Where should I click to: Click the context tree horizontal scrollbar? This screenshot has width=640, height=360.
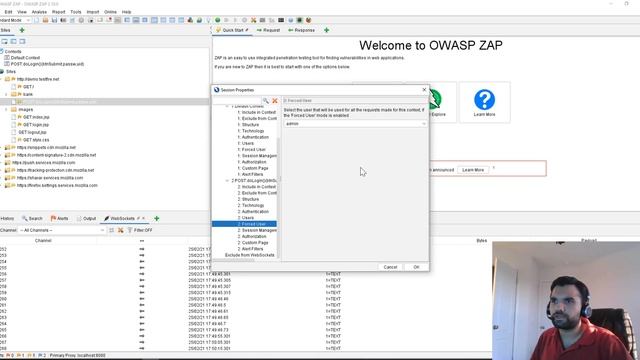pyautogui.click(x=233, y=260)
